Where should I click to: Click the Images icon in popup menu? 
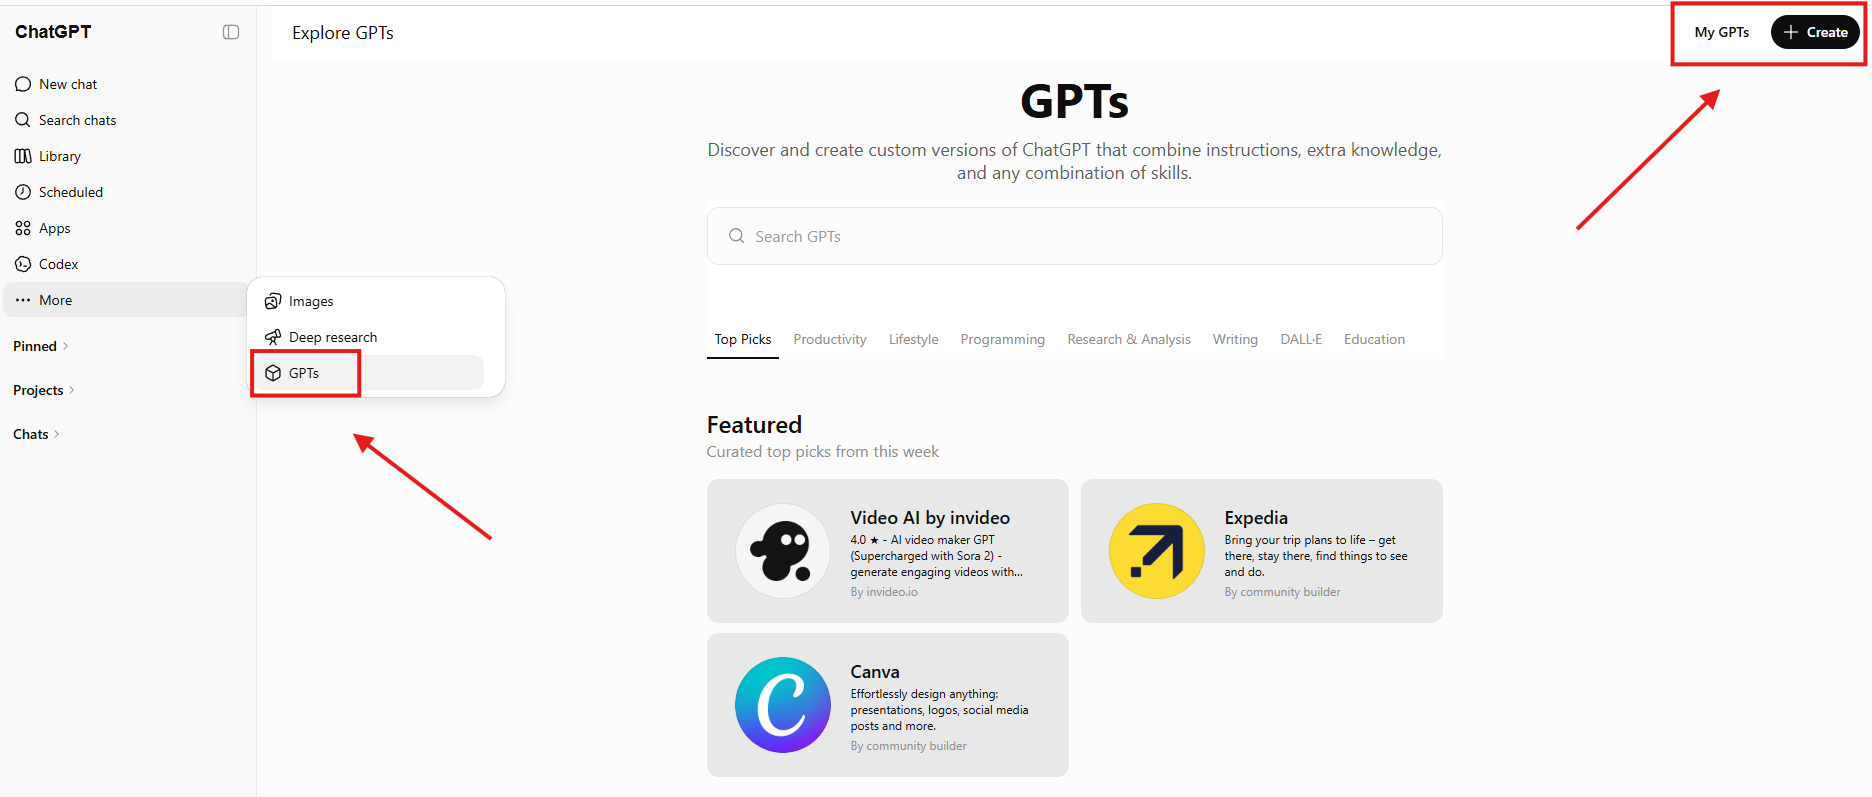(x=273, y=301)
